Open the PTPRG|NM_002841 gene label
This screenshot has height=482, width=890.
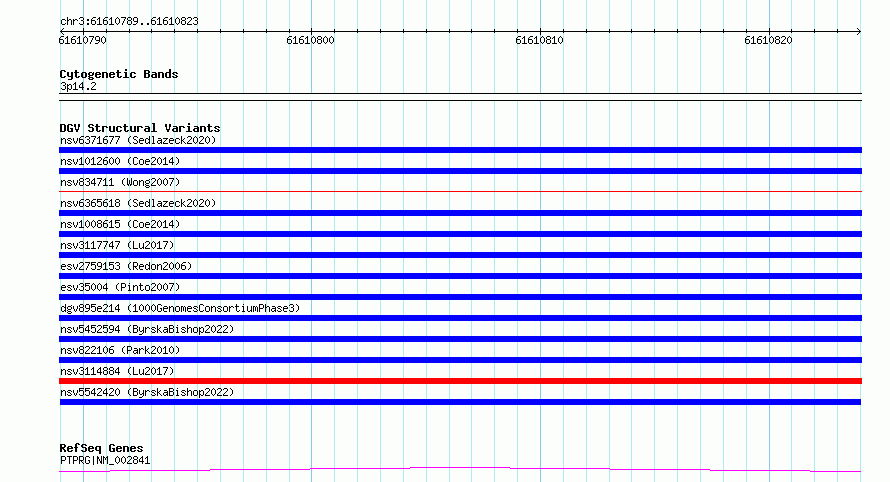point(105,460)
